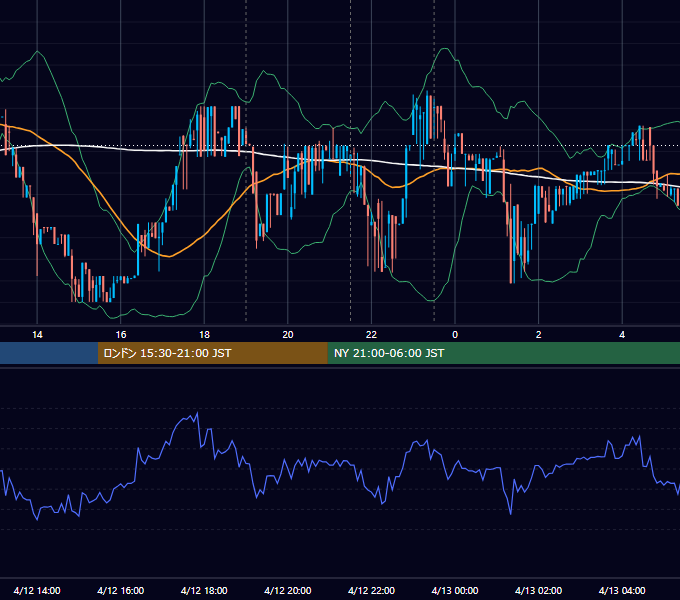Screen dimensions: 680x600
Task: Click the blue session bar left of ロンドン
Action: 49,353
